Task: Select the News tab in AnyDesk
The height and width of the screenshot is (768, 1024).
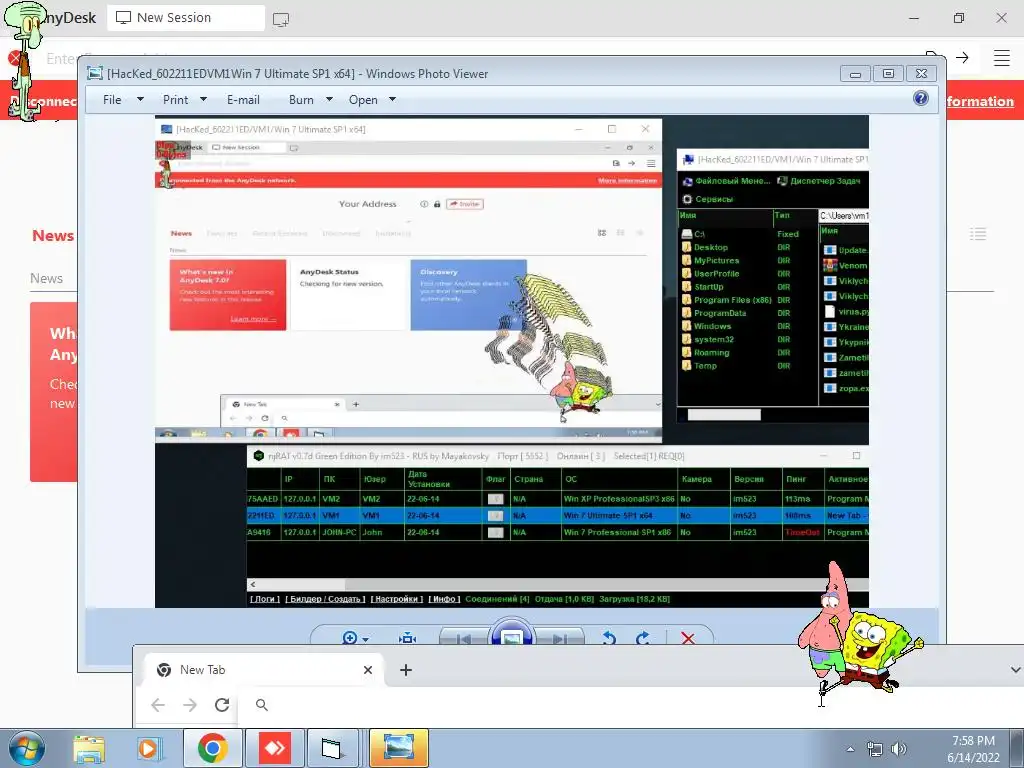Action: pos(53,236)
